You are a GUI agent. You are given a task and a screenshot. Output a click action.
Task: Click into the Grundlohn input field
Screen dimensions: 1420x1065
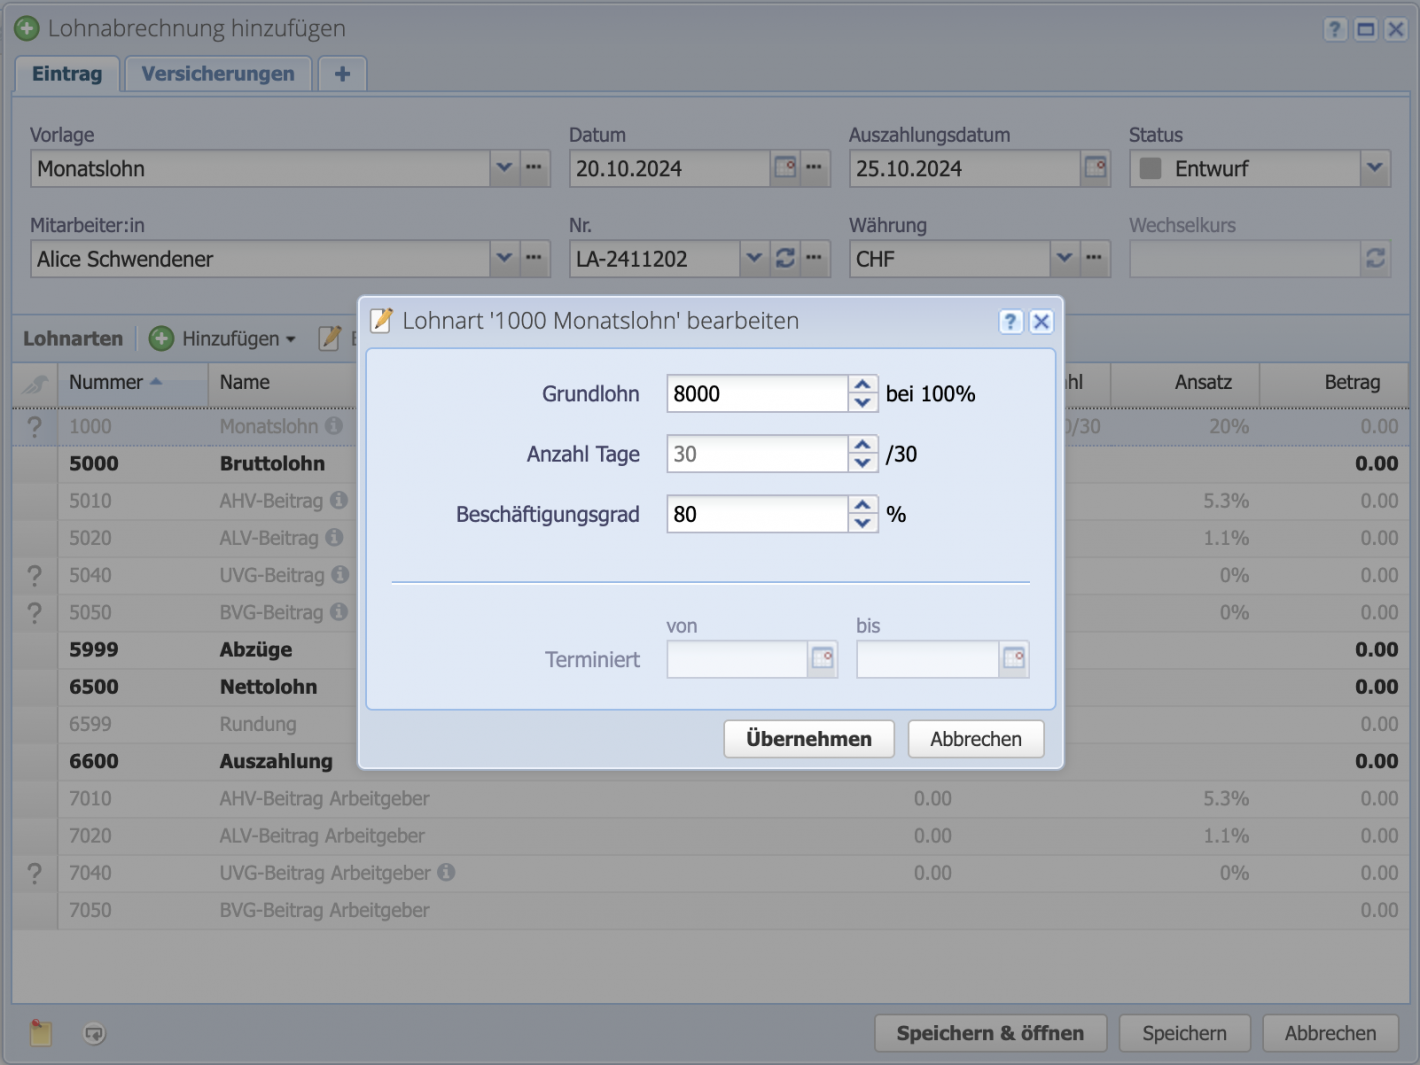pos(756,394)
